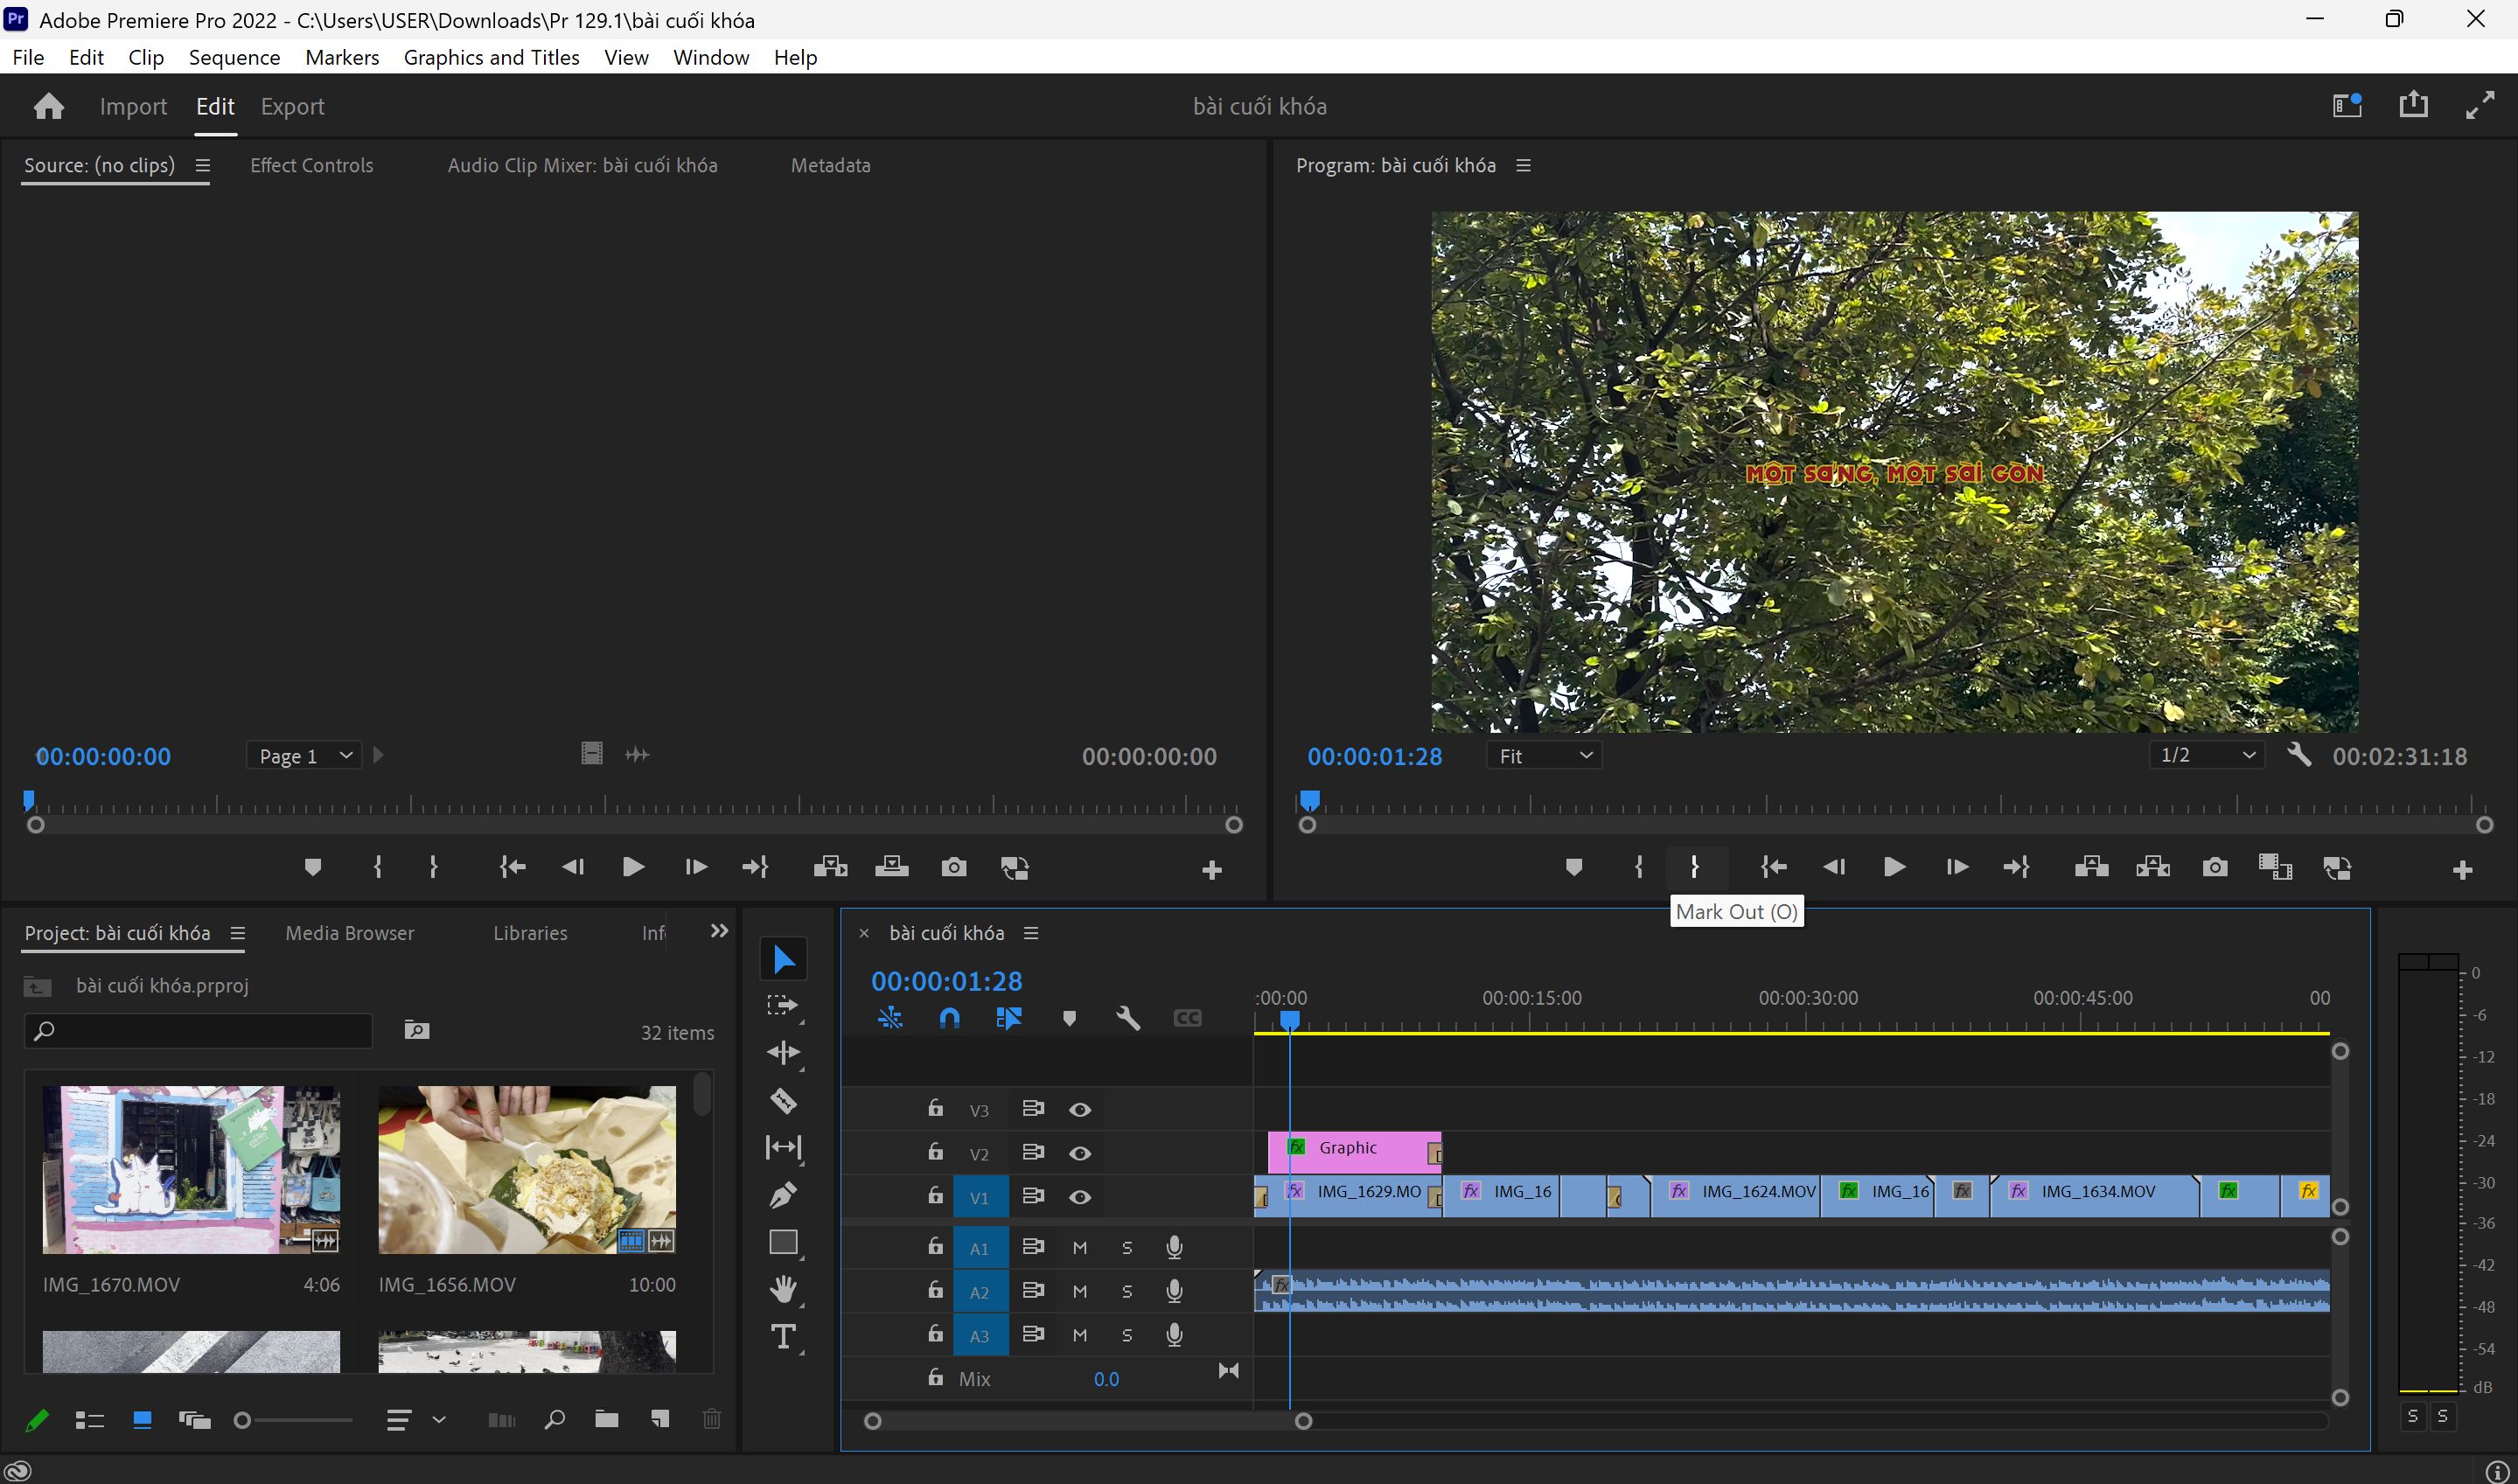This screenshot has height=1484, width=2518.
Task: Click the Home icon
Action: coord(48,106)
